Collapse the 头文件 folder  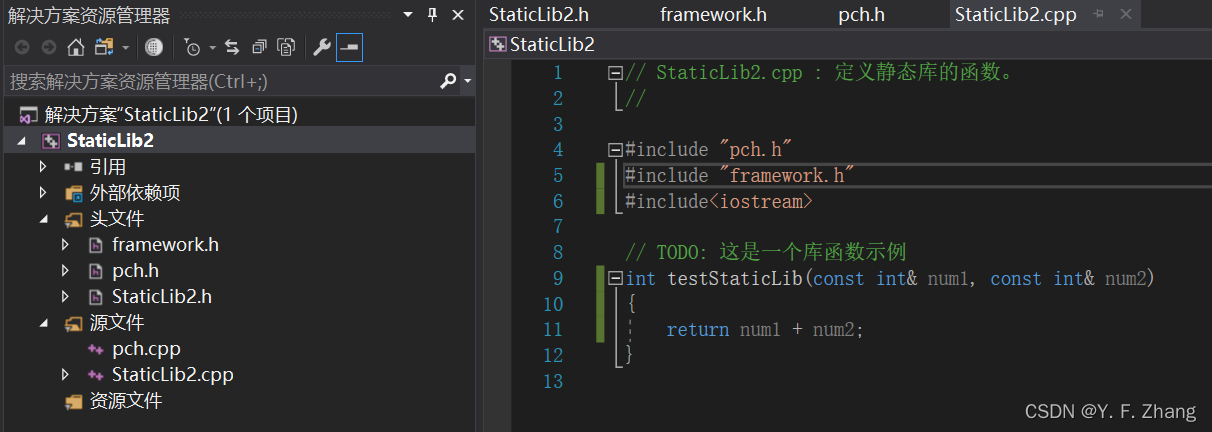click(43, 219)
